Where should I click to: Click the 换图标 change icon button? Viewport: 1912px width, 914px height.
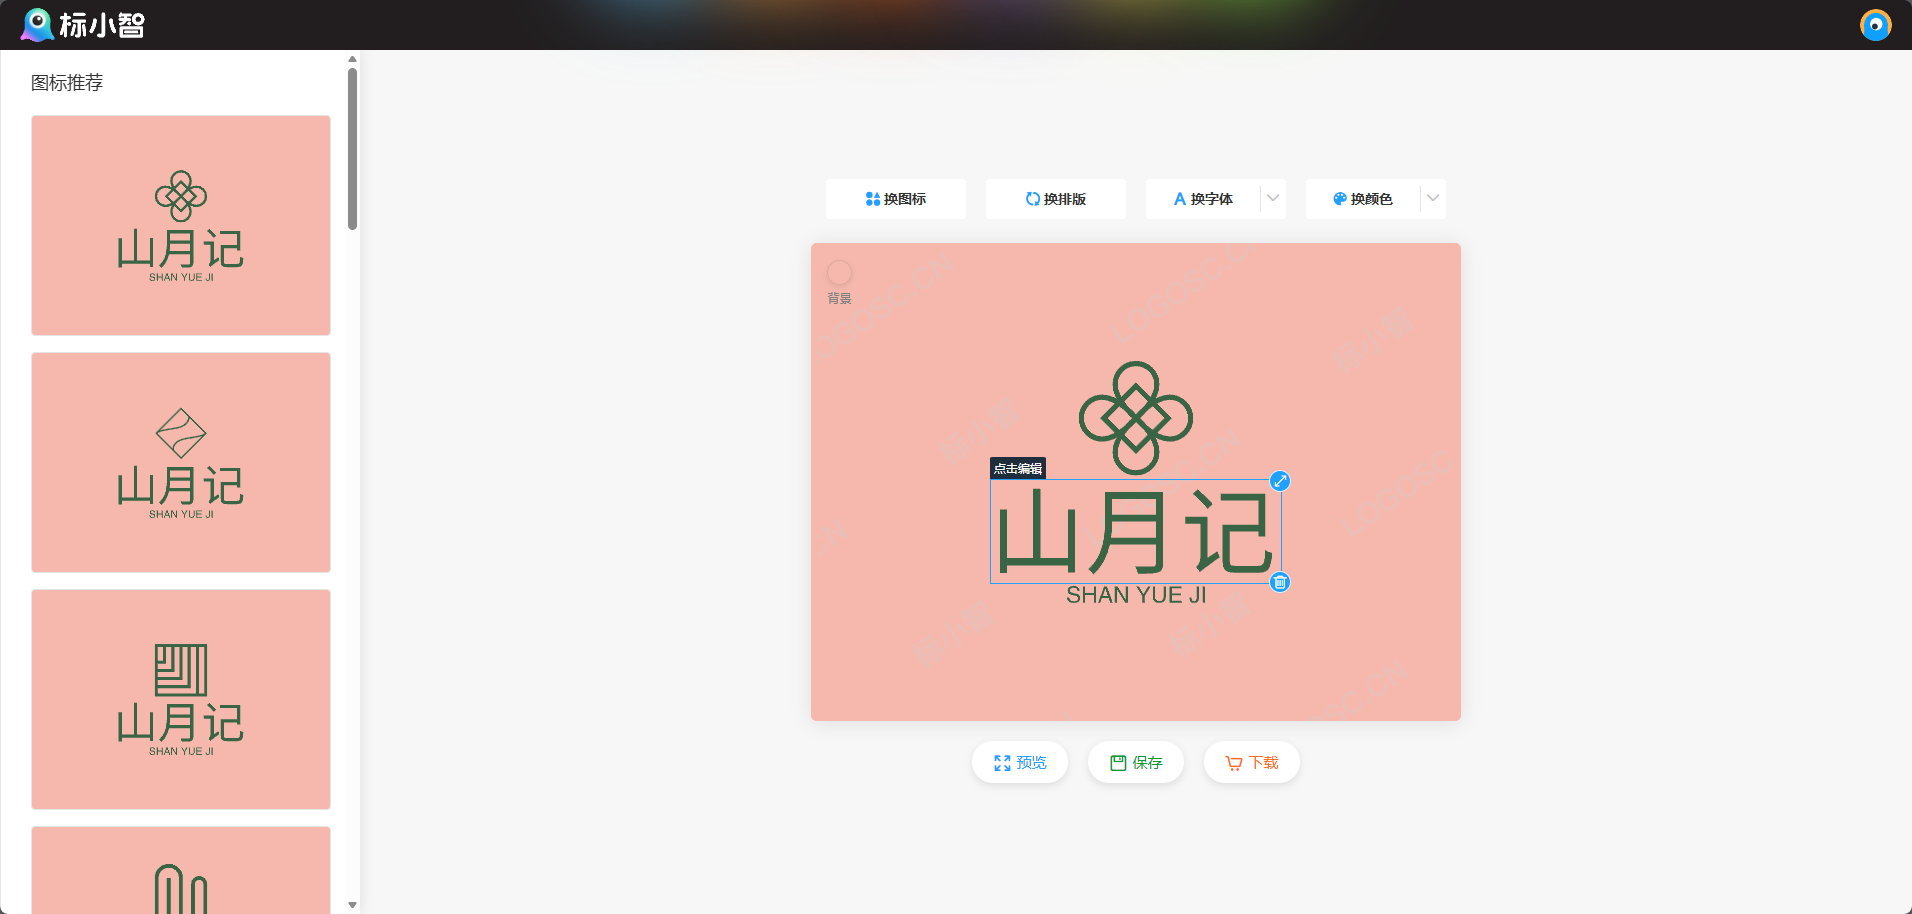click(x=896, y=199)
